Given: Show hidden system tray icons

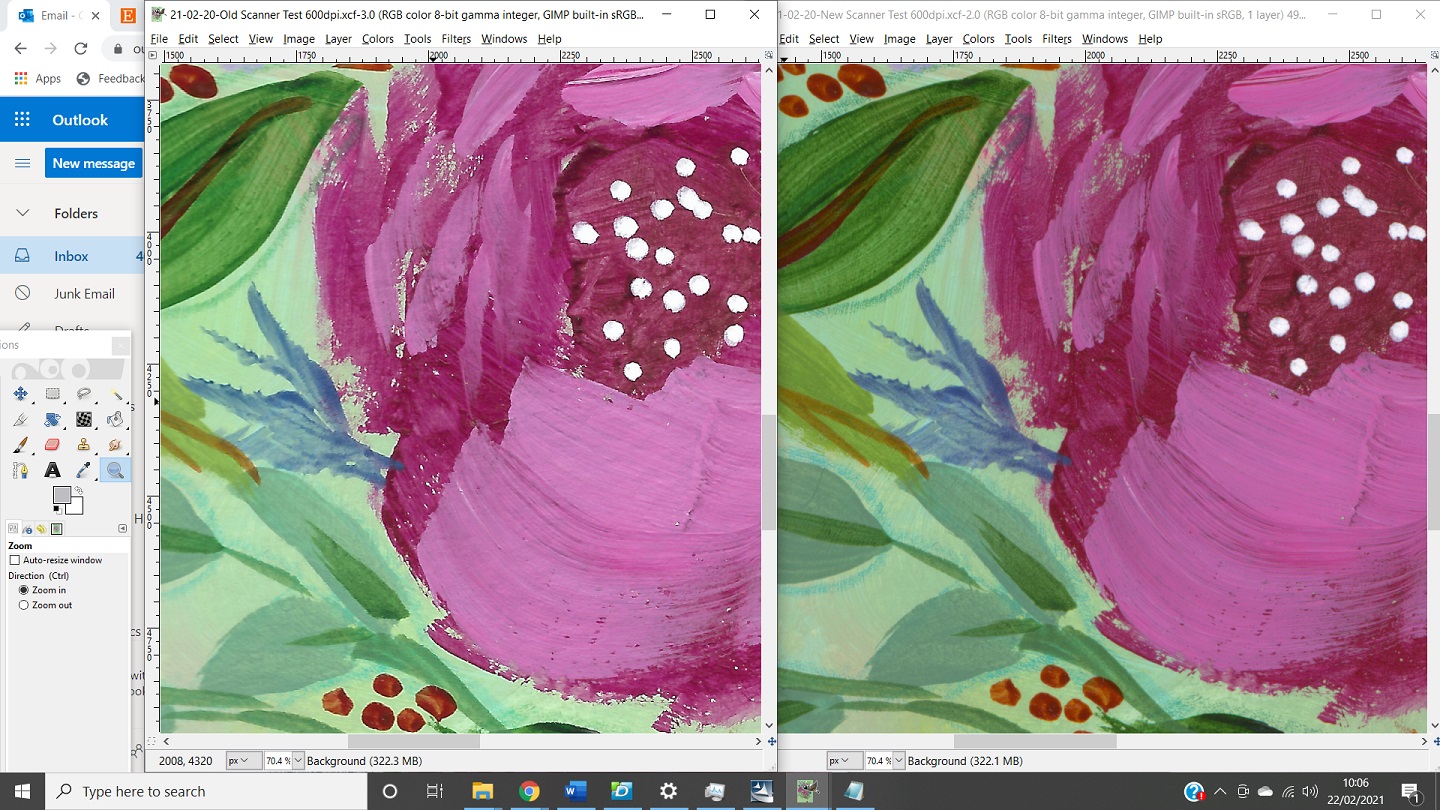Looking at the screenshot, I should 1222,792.
